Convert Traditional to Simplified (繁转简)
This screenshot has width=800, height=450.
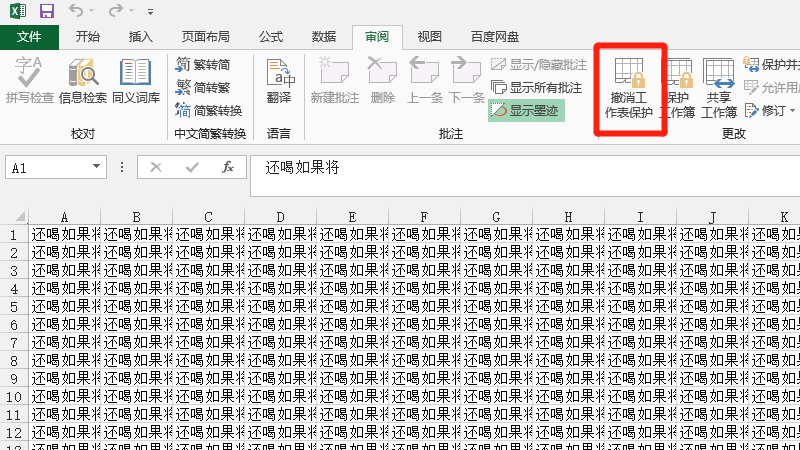(203, 65)
